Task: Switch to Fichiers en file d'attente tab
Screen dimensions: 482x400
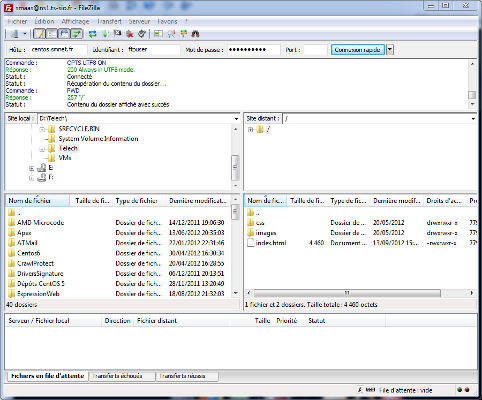Action: click(x=47, y=376)
